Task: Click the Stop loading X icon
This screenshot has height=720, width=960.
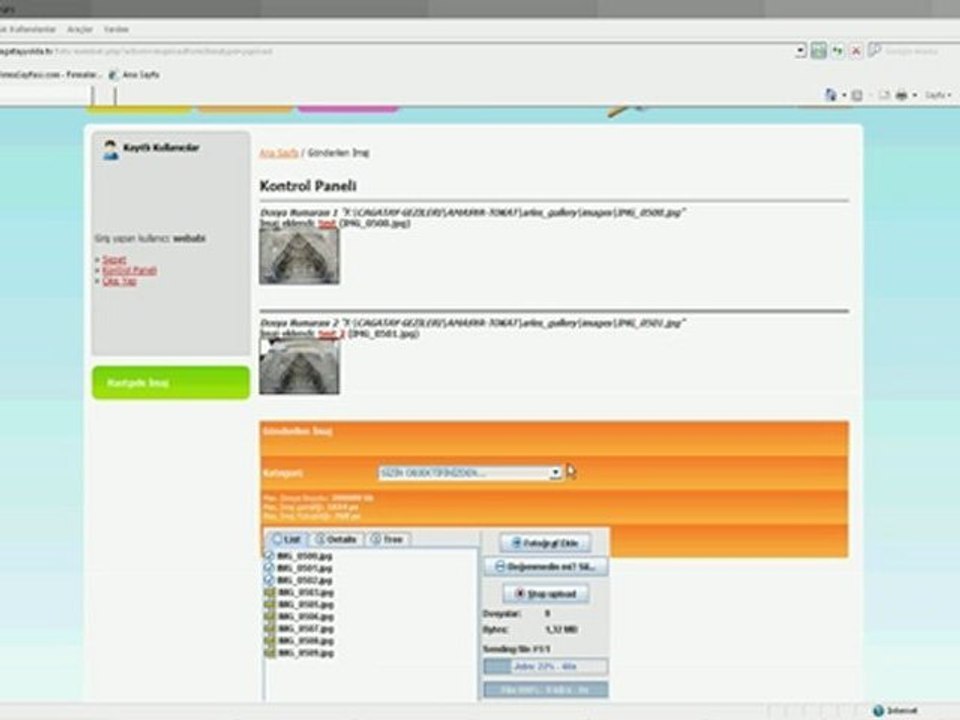Action: (x=856, y=51)
